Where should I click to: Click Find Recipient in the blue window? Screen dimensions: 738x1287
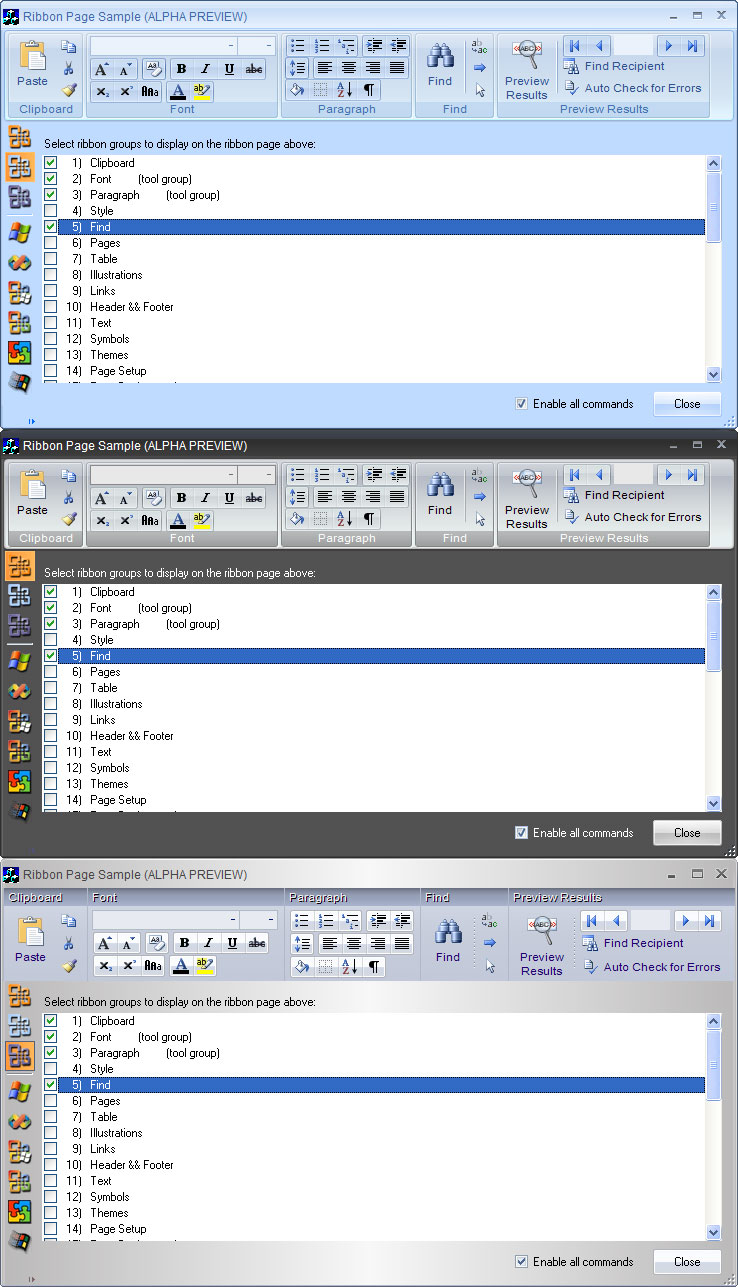click(x=615, y=66)
